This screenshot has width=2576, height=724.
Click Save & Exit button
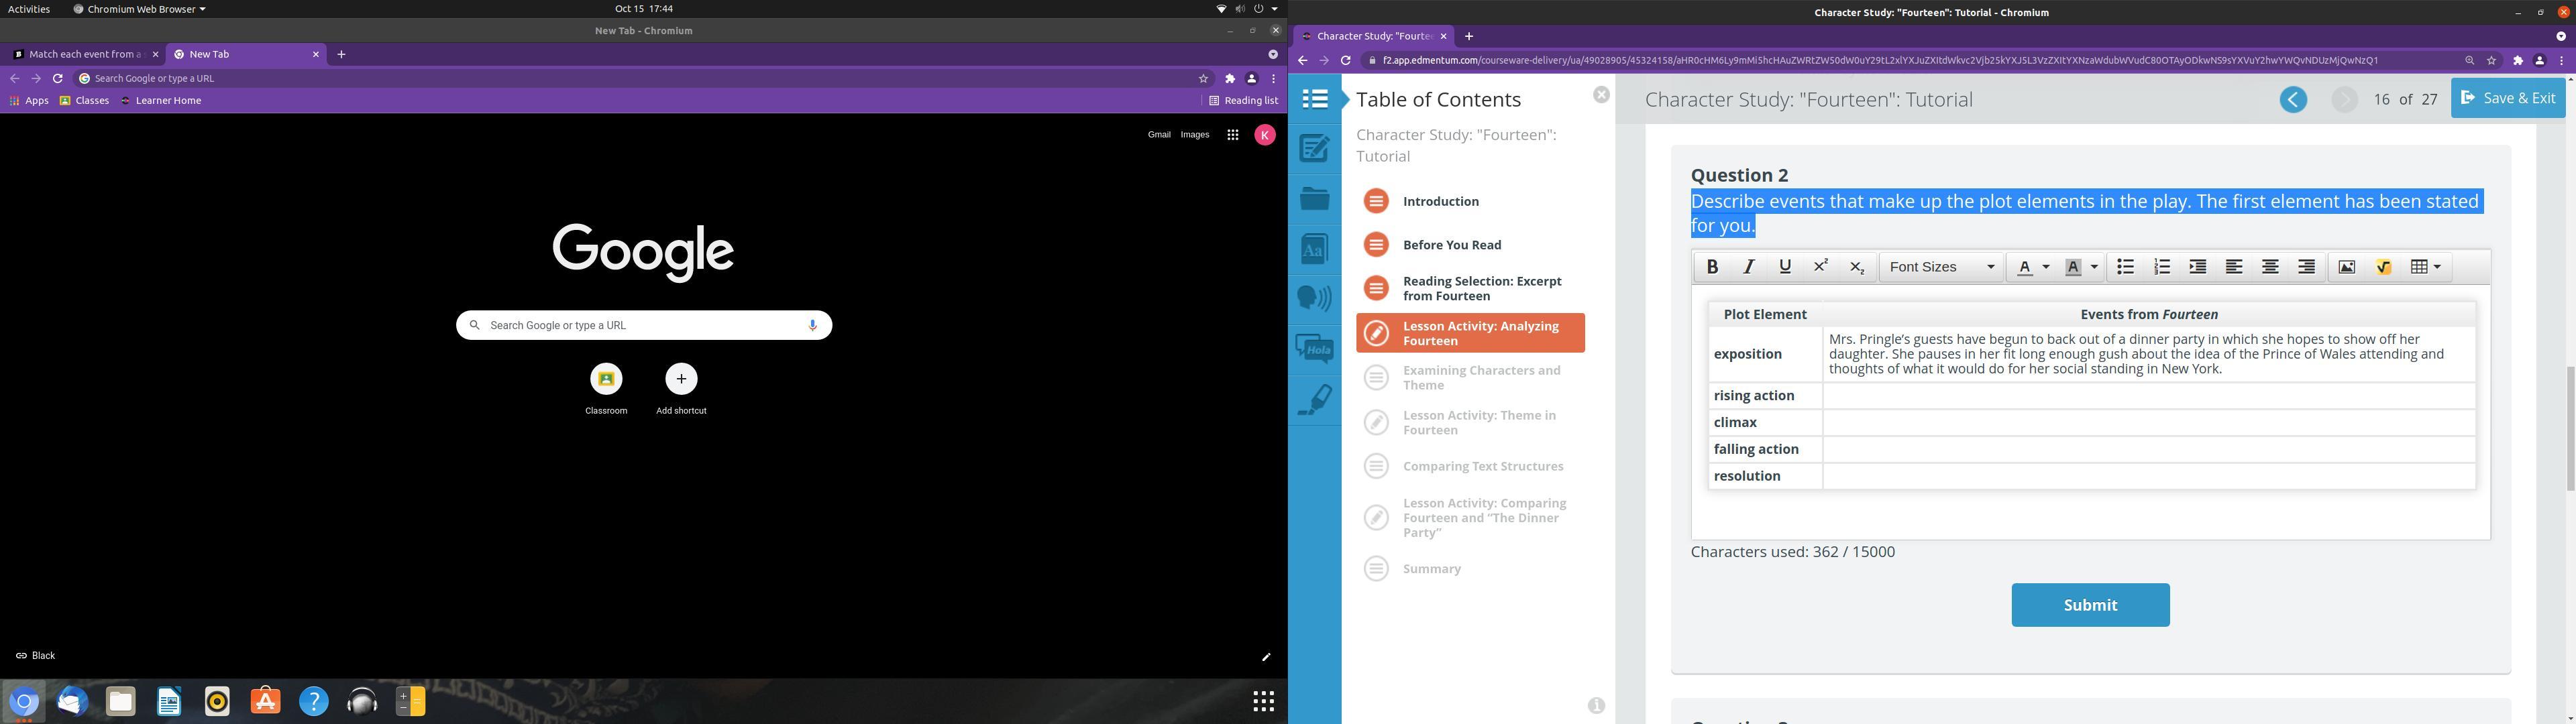point(2507,98)
